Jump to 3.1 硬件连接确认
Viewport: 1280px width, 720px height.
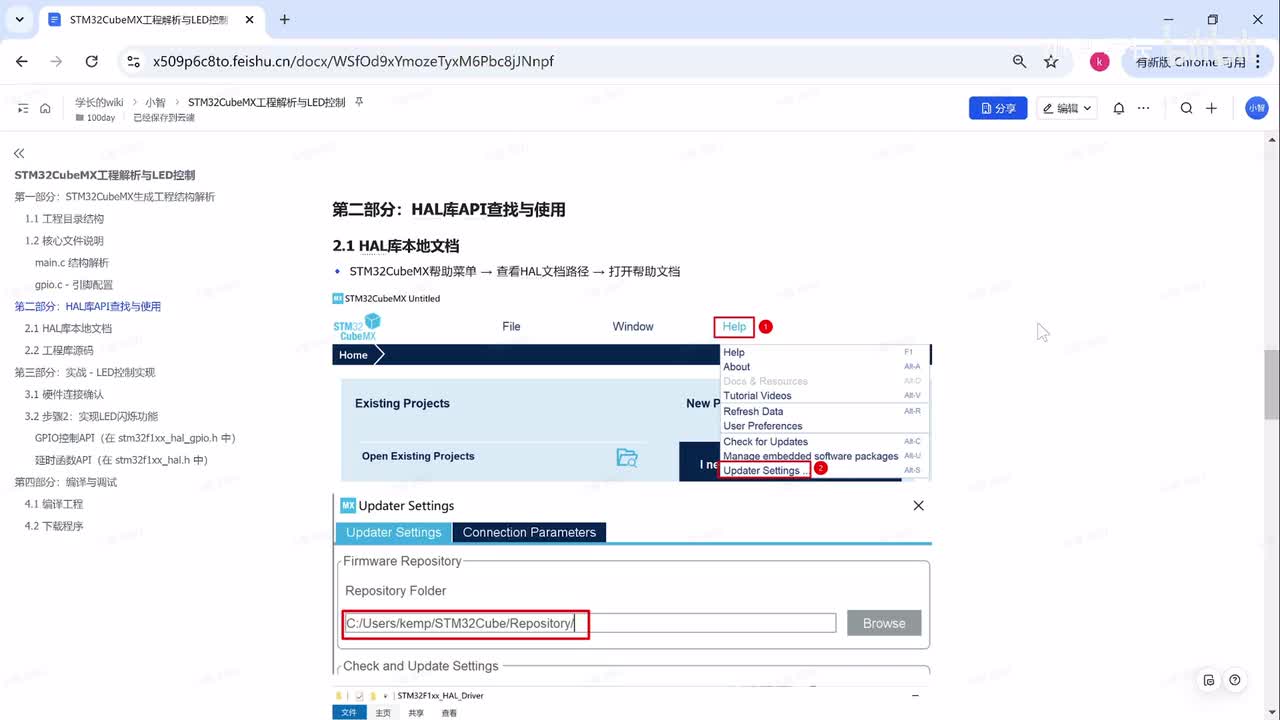pos(64,395)
